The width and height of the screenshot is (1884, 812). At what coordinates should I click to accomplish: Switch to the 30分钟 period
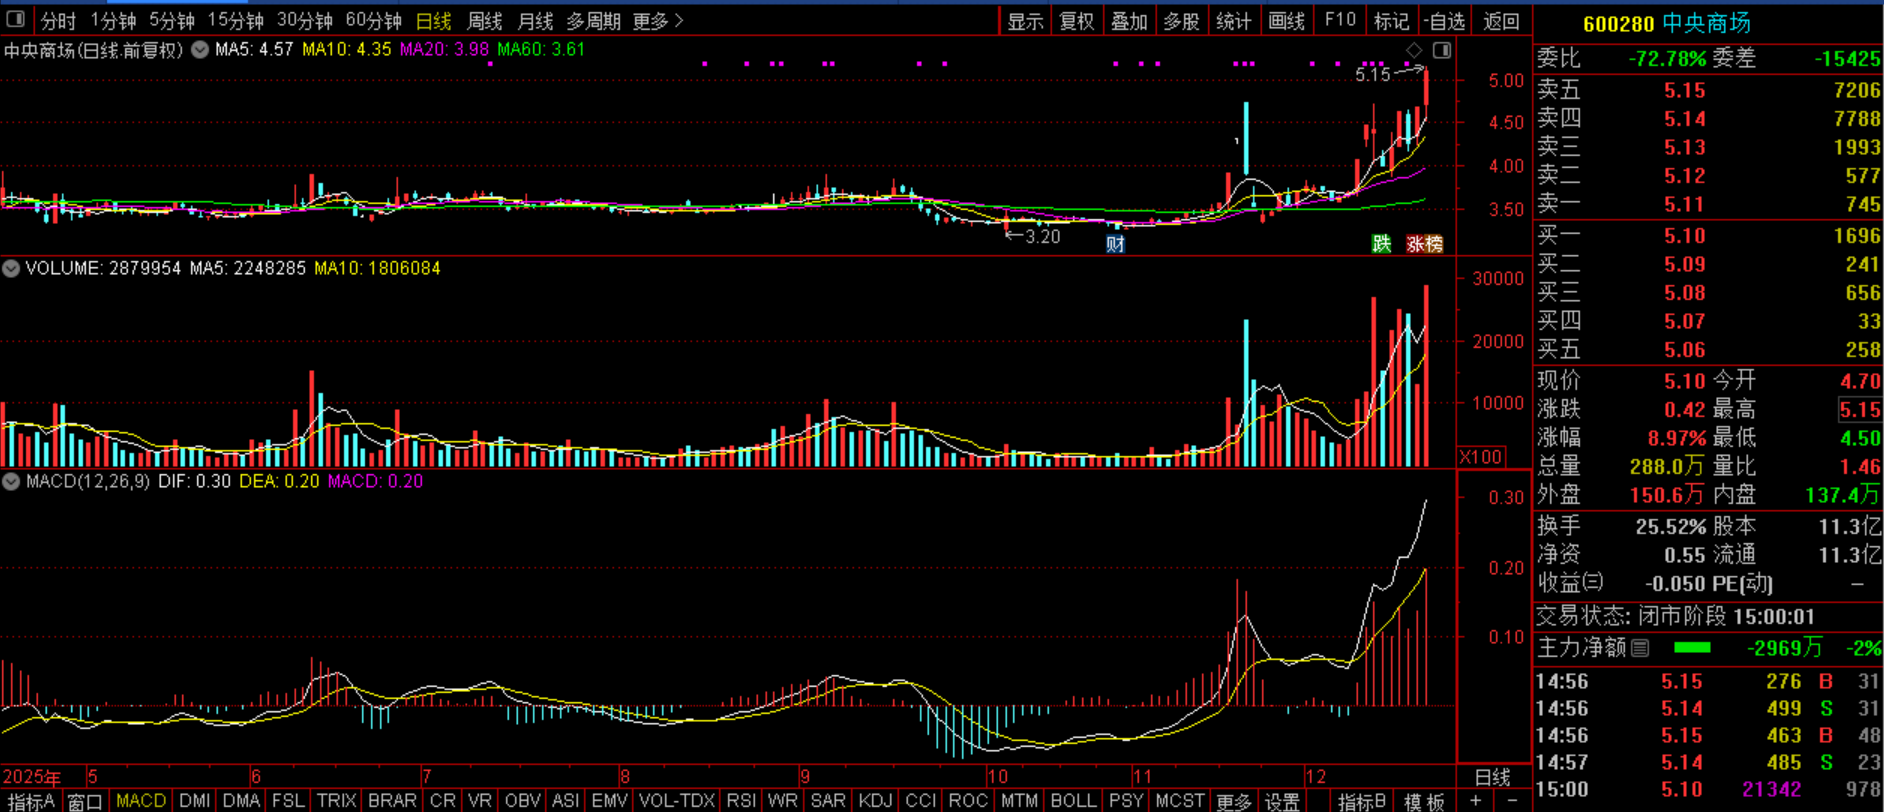click(x=304, y=20)
